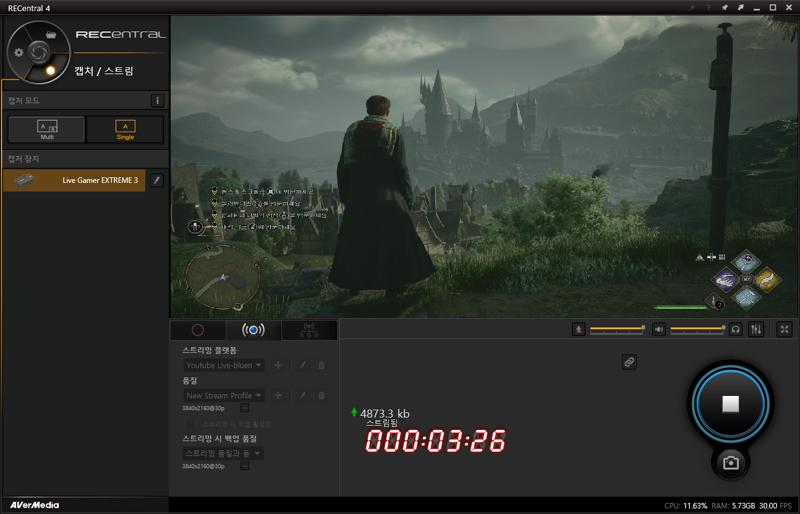The image size is (800, 514).
Task: Mute the speaker volume
Action: [x=659, y=329]
